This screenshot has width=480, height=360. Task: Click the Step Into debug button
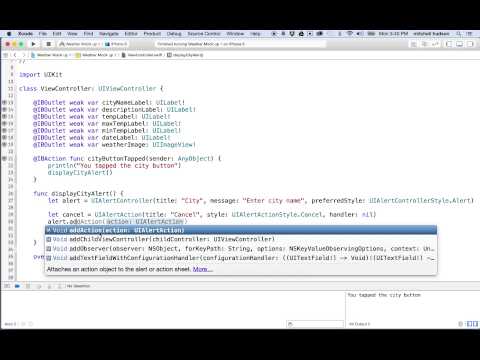(x=49, y=286)
